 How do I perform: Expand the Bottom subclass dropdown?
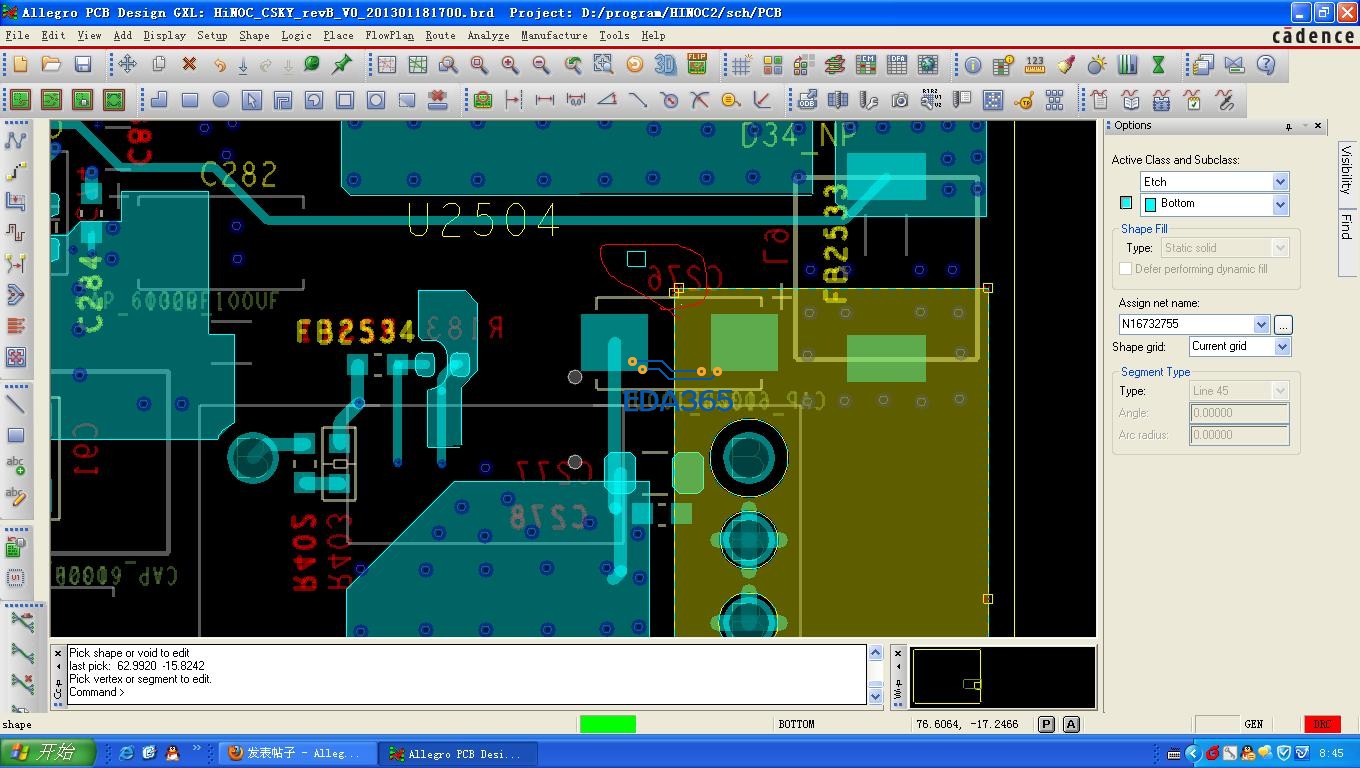pyautogui.click(x=1280, y=204)
